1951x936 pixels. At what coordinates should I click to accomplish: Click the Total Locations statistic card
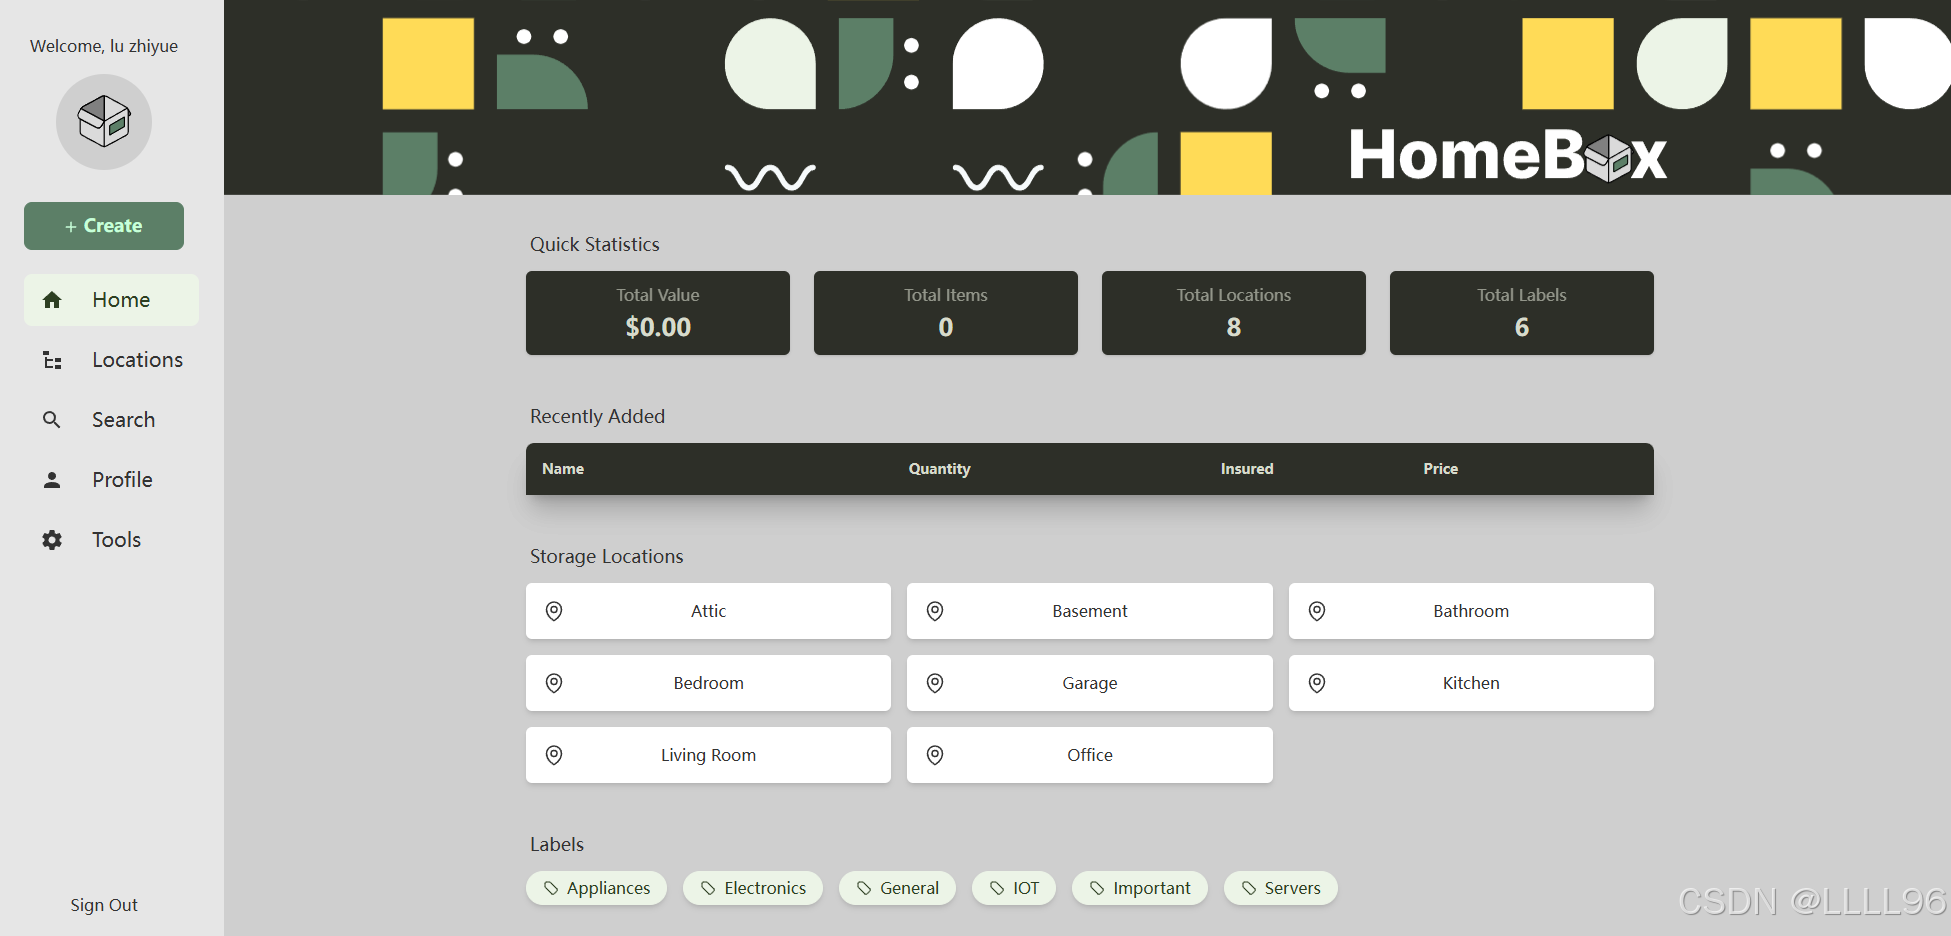point(1234,313)
